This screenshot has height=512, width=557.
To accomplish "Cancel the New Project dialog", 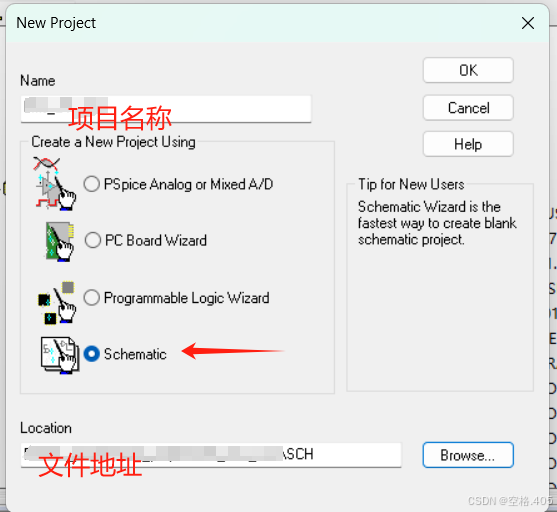I will 468,108.
